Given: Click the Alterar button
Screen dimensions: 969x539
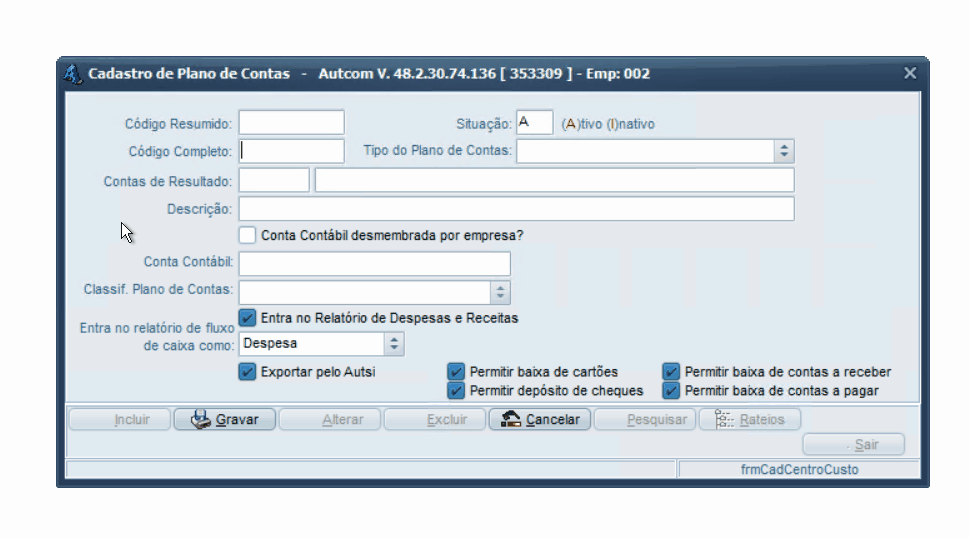Looking at the screenshot, I should click(330, 420).
